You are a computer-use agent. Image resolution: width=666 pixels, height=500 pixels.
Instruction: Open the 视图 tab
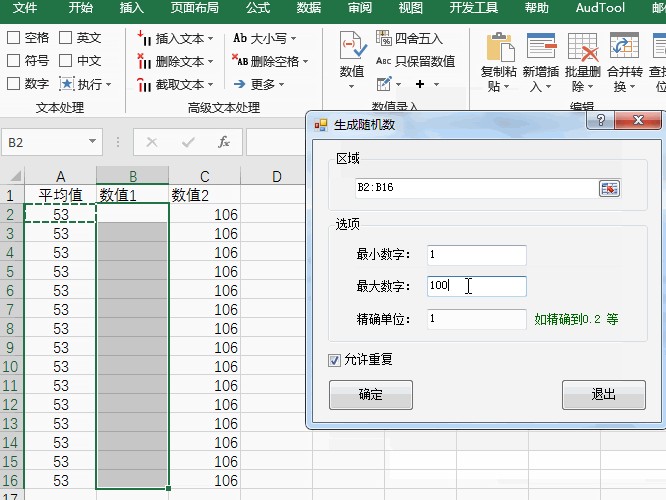coord(410,8)
